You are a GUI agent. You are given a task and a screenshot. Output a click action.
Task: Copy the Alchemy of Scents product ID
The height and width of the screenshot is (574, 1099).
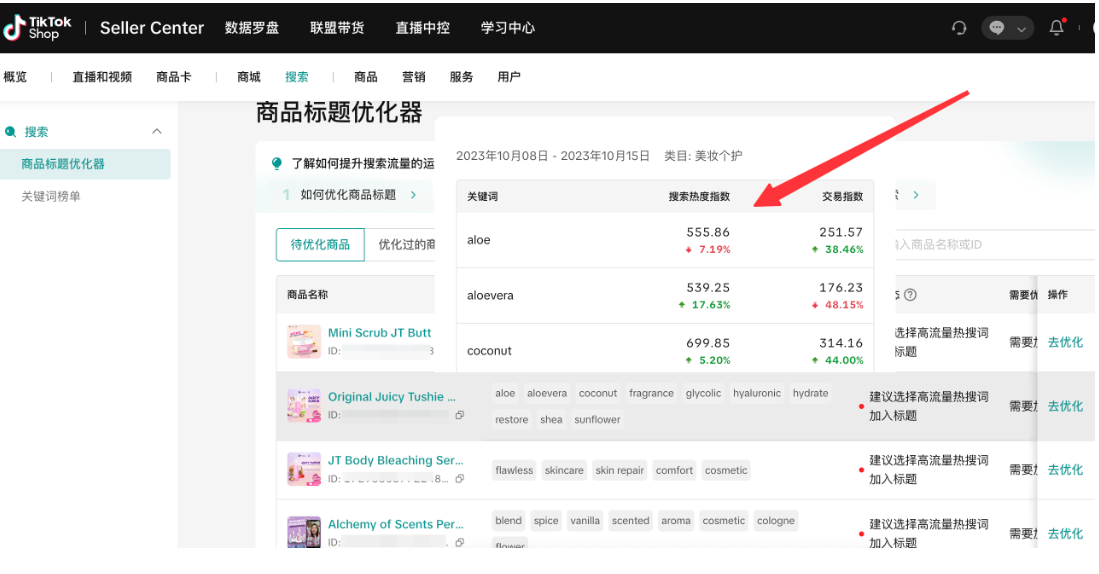(x=460, y=542)
